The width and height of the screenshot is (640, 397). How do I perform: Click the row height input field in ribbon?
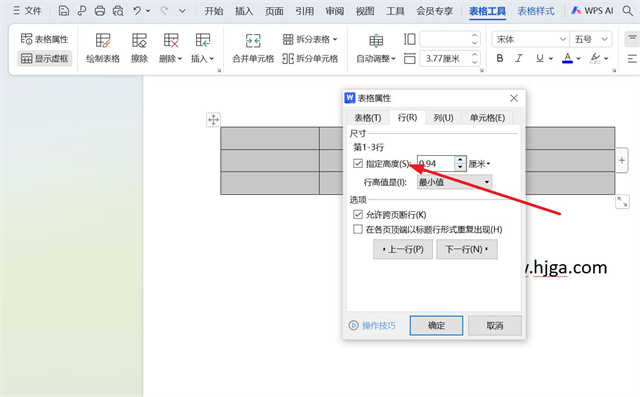445,39
